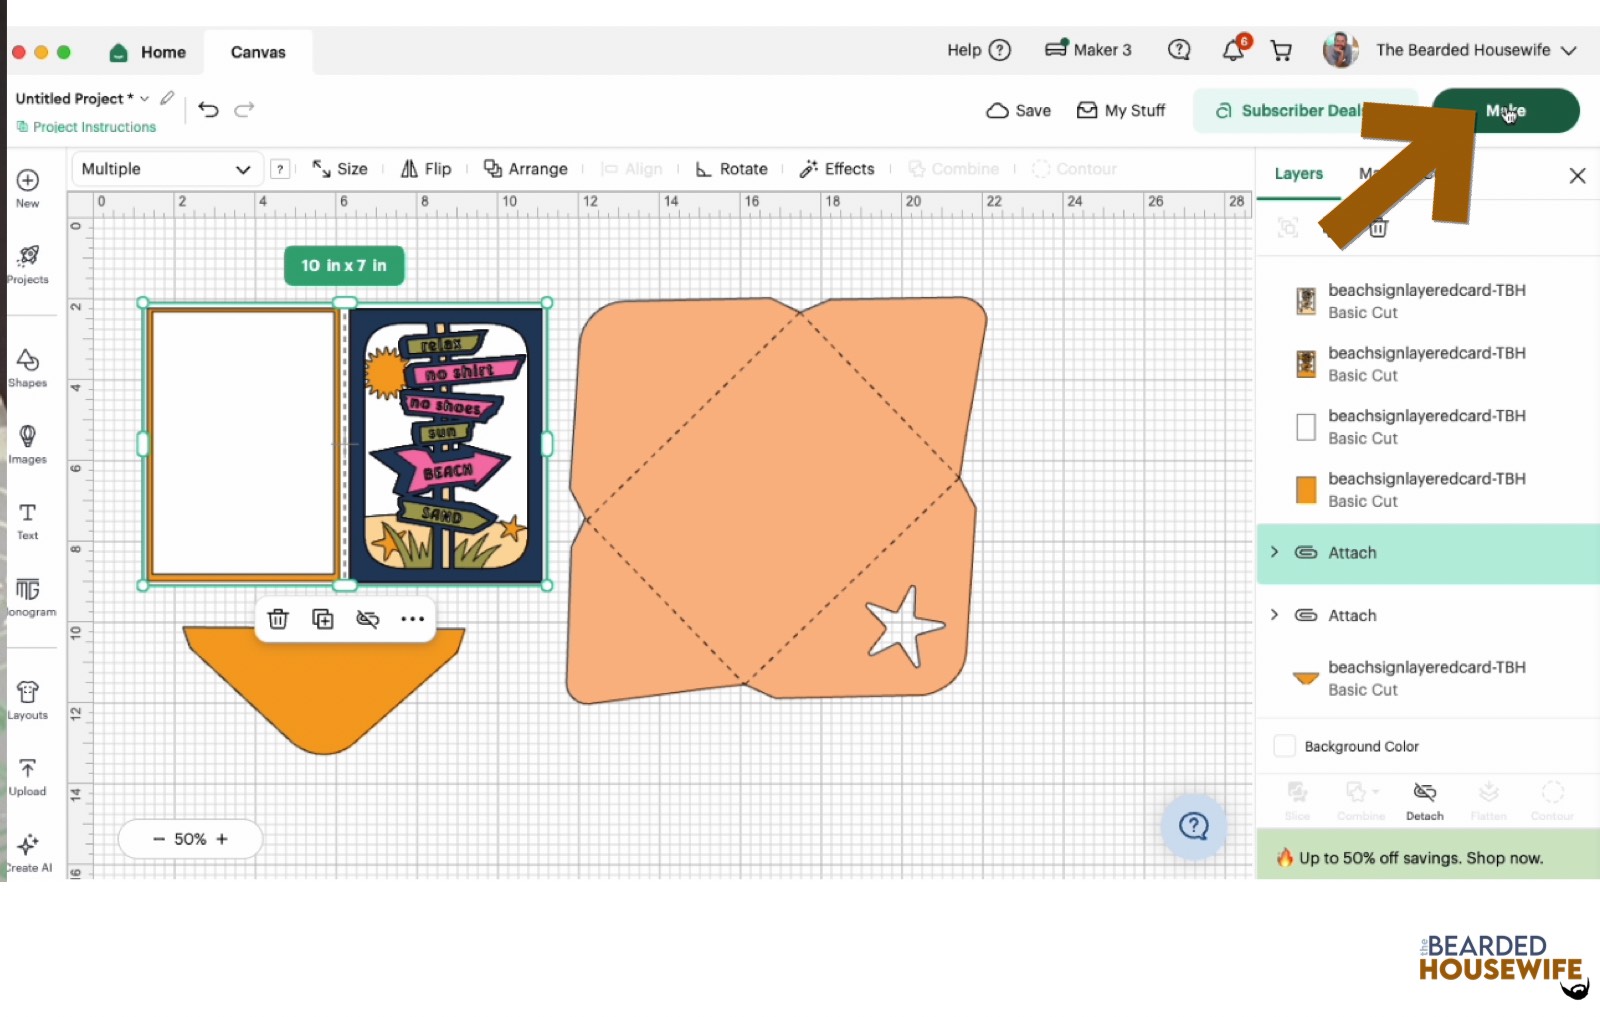The image size is (1600, 1017).
Task: Select the Text tool
Action: pyautogui.click(x=28, y=520)
